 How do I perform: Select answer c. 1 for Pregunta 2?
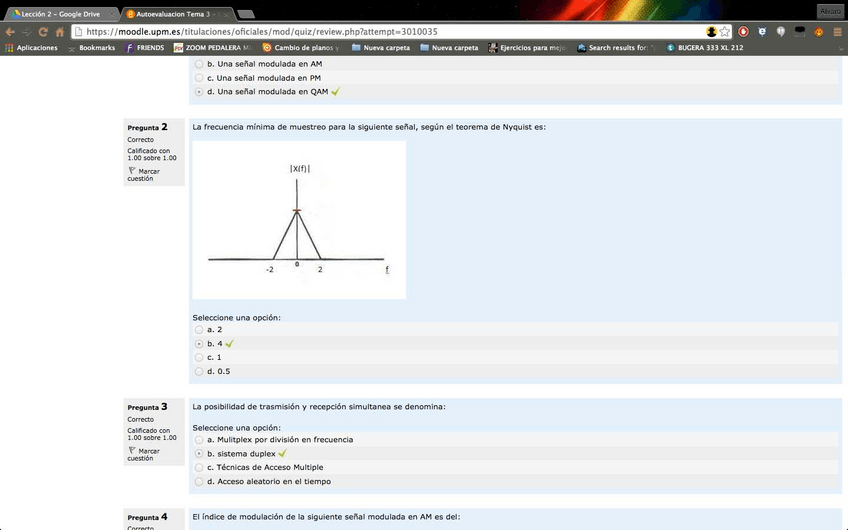(x=199, y=357)
